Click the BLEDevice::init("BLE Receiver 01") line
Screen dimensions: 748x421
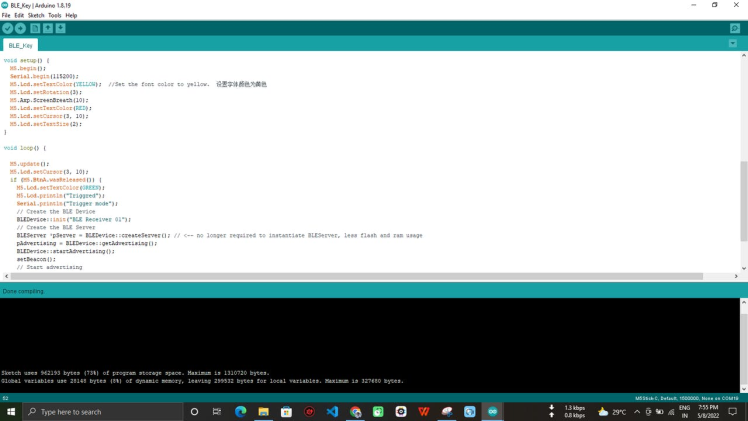[73, 219]
